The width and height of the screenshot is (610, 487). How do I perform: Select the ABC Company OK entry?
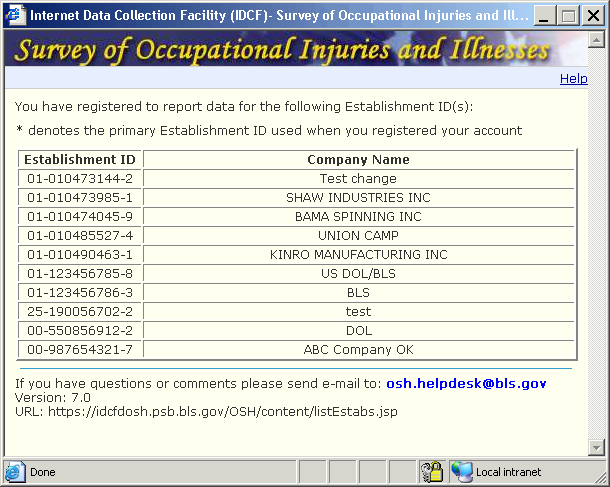(x=358, y=350)
